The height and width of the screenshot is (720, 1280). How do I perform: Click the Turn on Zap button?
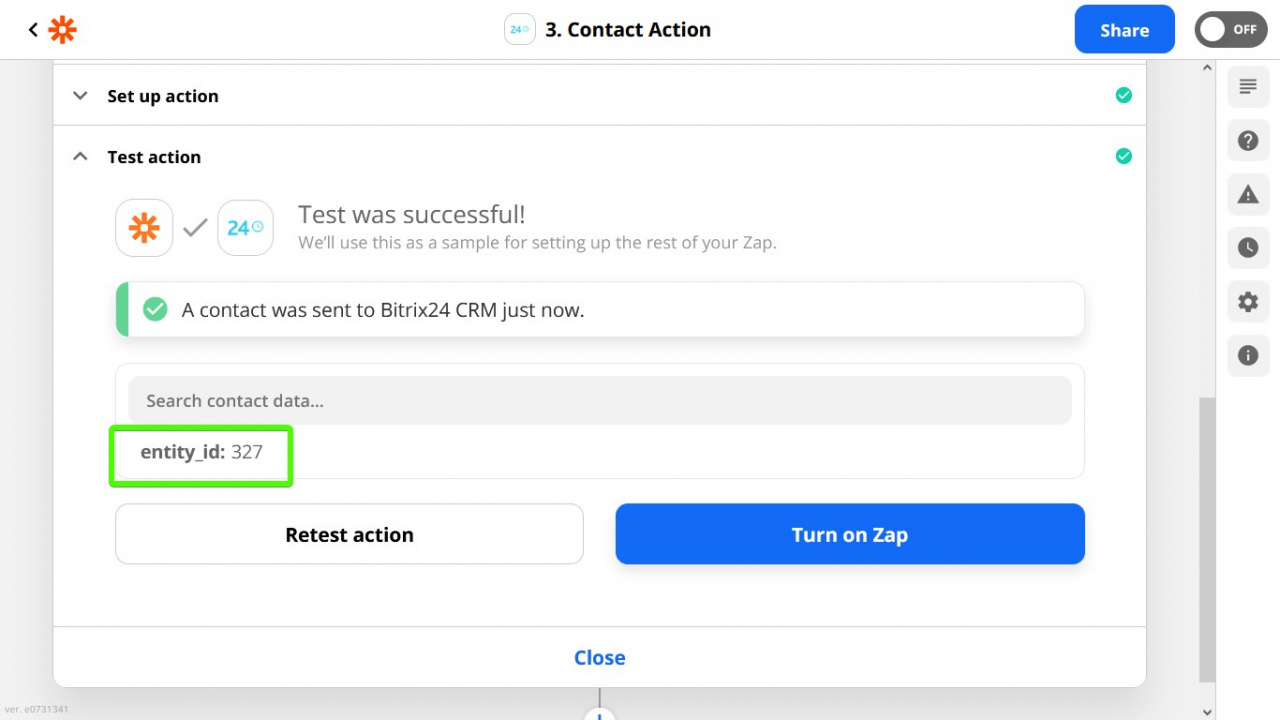coord(850,534)
